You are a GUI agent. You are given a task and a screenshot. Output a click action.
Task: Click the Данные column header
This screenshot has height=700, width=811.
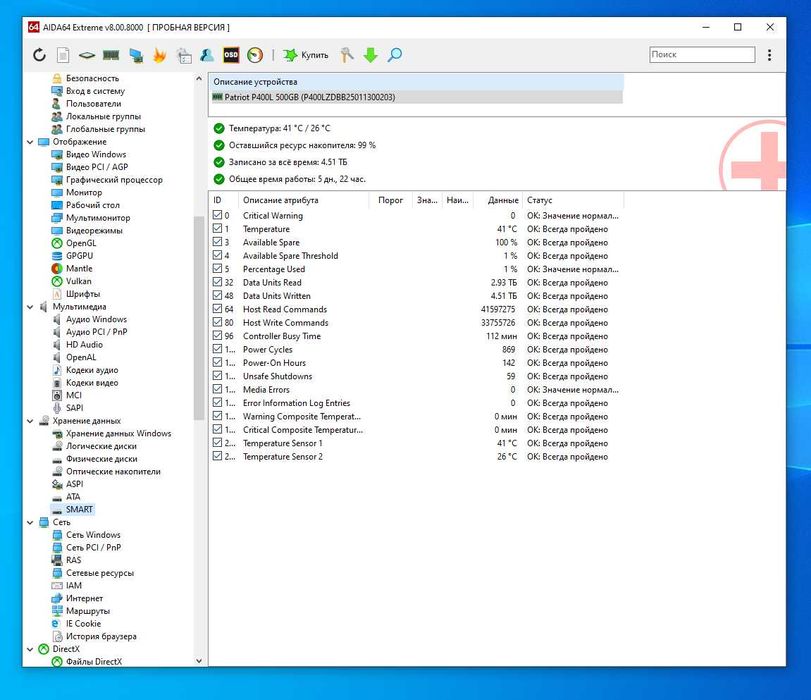click(x=497, y=200)
